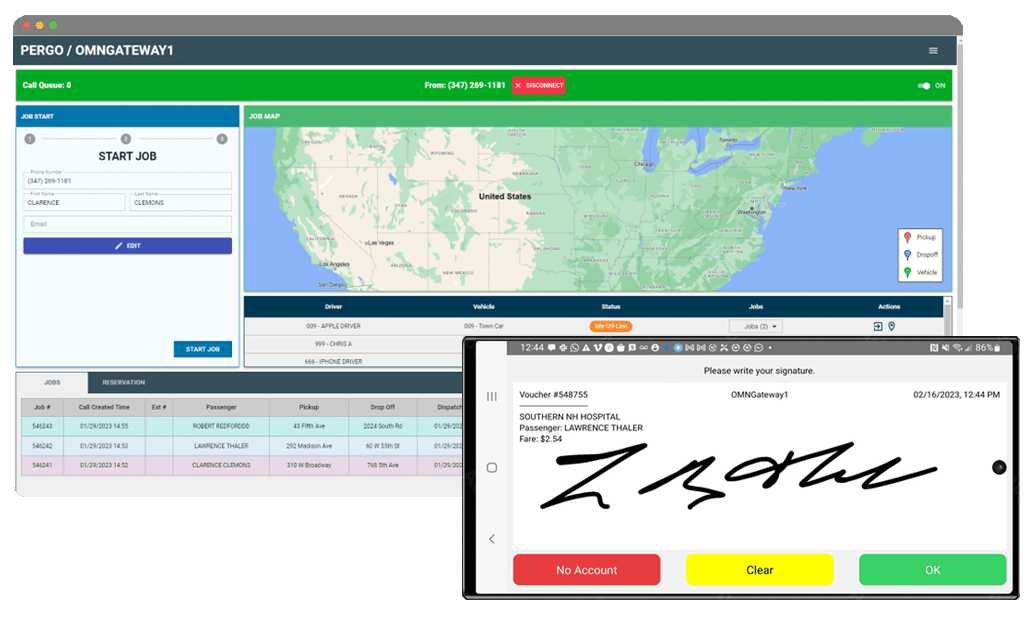
Task: Click Vehicle column header
Action: pos(483,307)
